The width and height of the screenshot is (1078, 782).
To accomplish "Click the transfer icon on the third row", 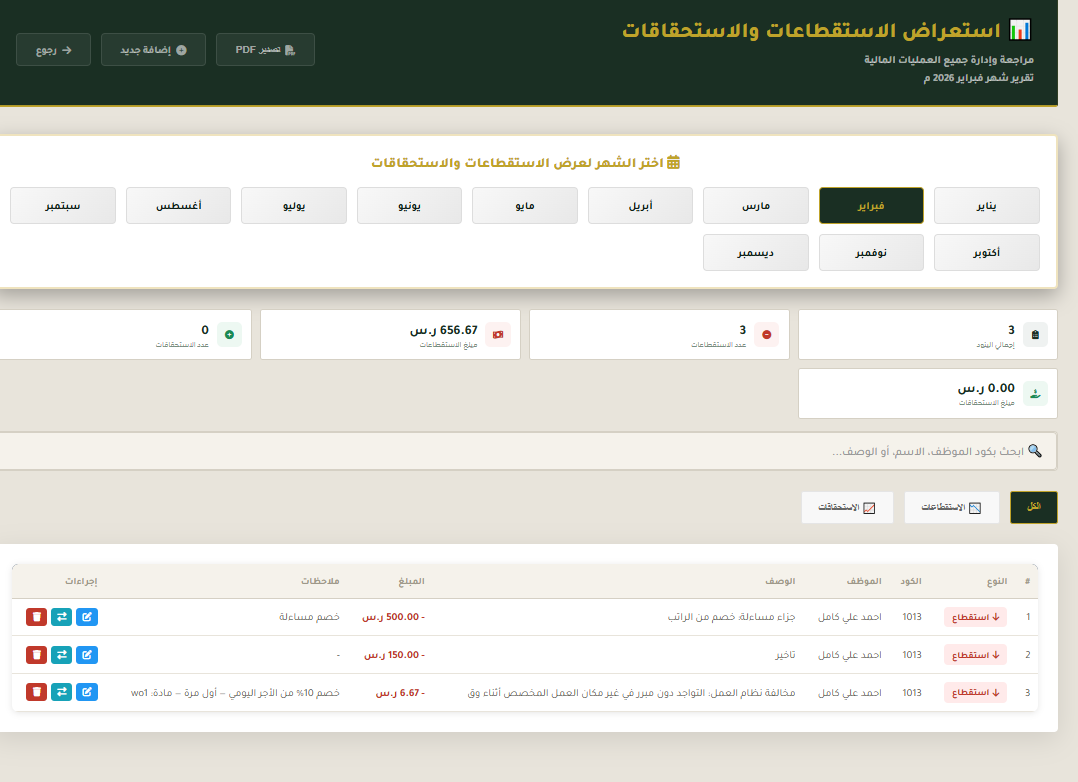I will (x=62, y=691).
